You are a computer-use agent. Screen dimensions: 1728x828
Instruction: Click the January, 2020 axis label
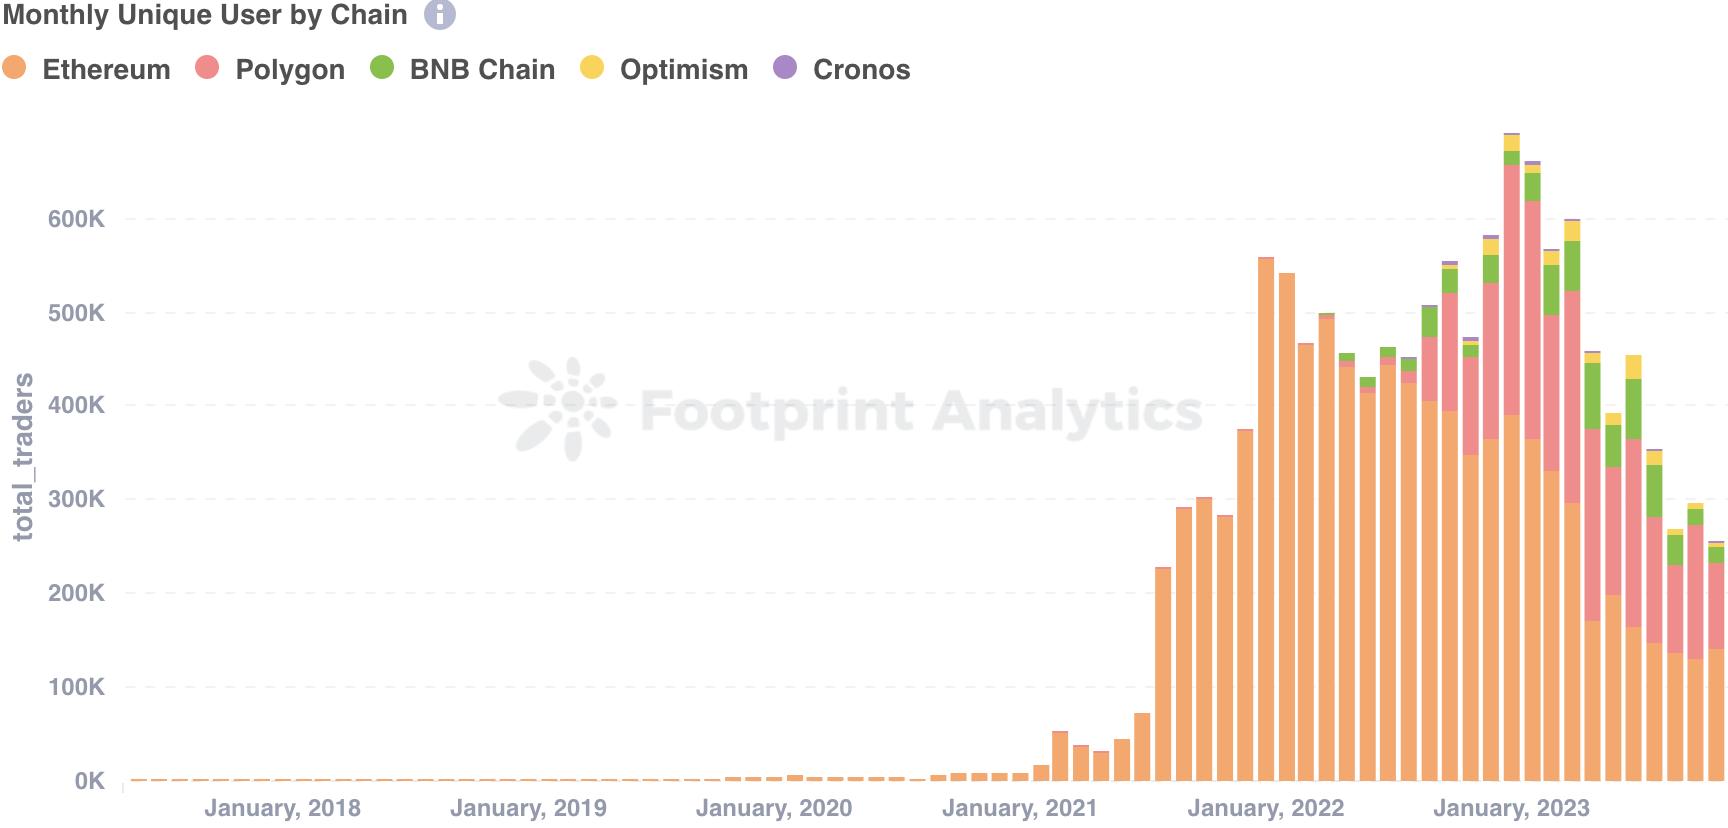[x=773, y=808]
